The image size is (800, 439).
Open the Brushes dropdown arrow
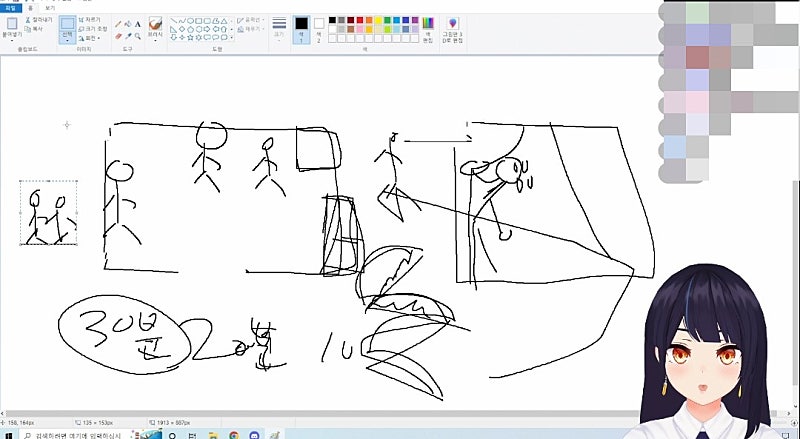point(155,40)
